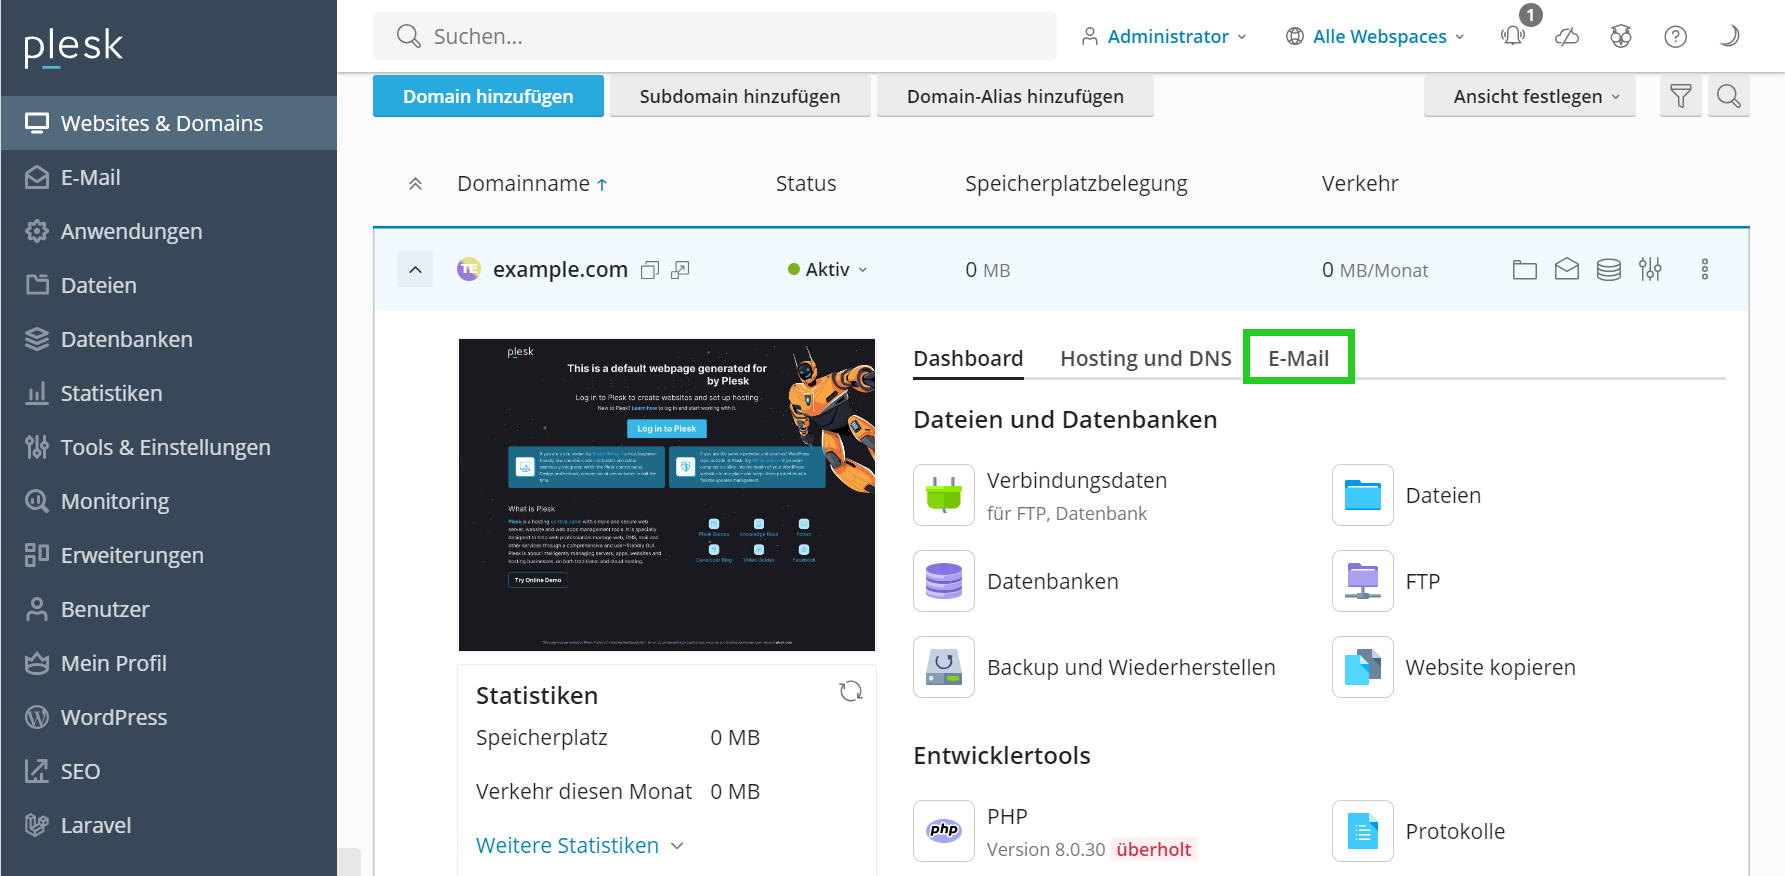Click the example.com domain name
Screen dimensions: 1785x876
pyautogui.click(x=560, y=270)
